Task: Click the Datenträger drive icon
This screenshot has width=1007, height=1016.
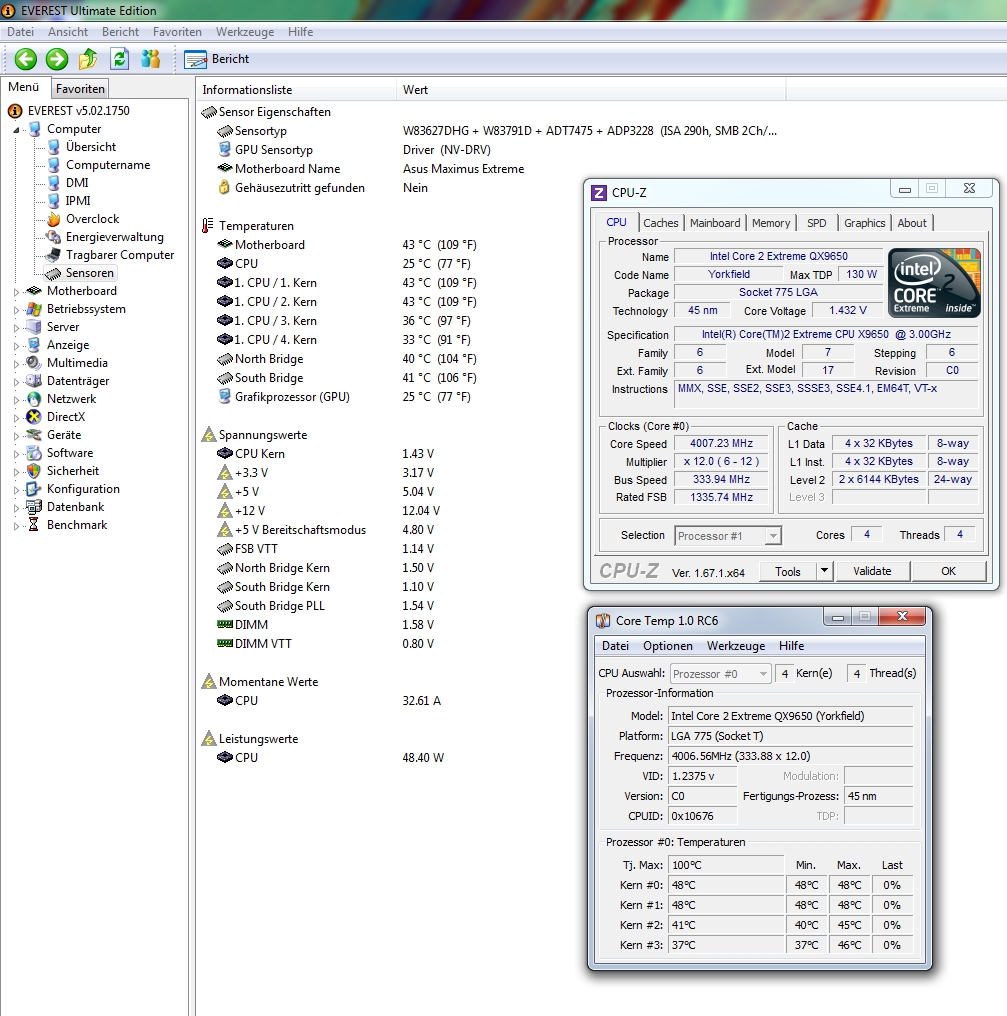Action: click(34, 381)
